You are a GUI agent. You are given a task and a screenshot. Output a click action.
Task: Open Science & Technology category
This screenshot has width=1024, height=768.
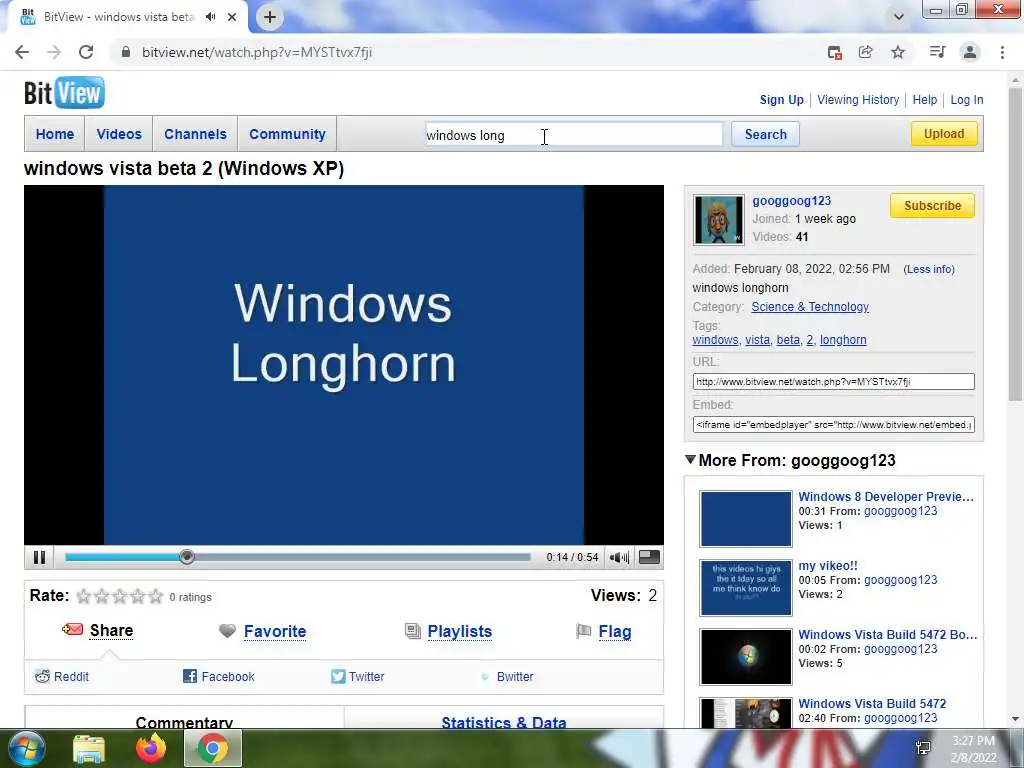pos(810,307)
